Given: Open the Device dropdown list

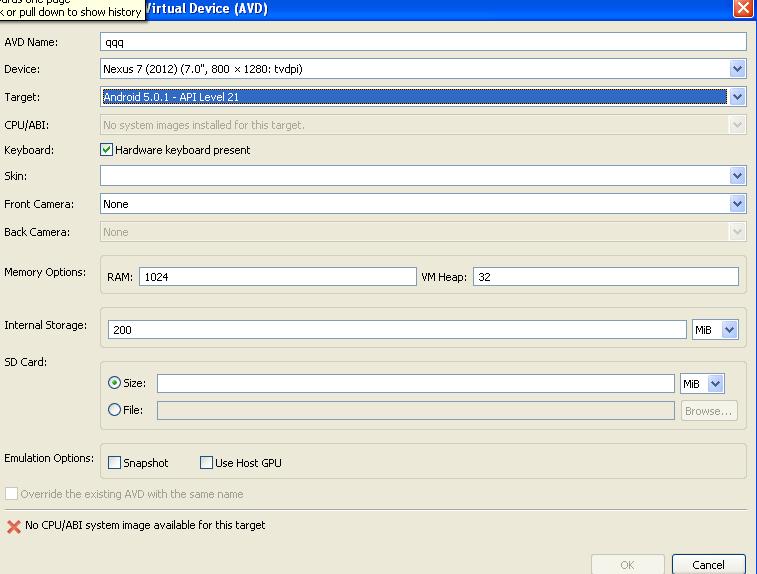Looking at the screenshot, I should pyautogui.click(x=737, y=69).
